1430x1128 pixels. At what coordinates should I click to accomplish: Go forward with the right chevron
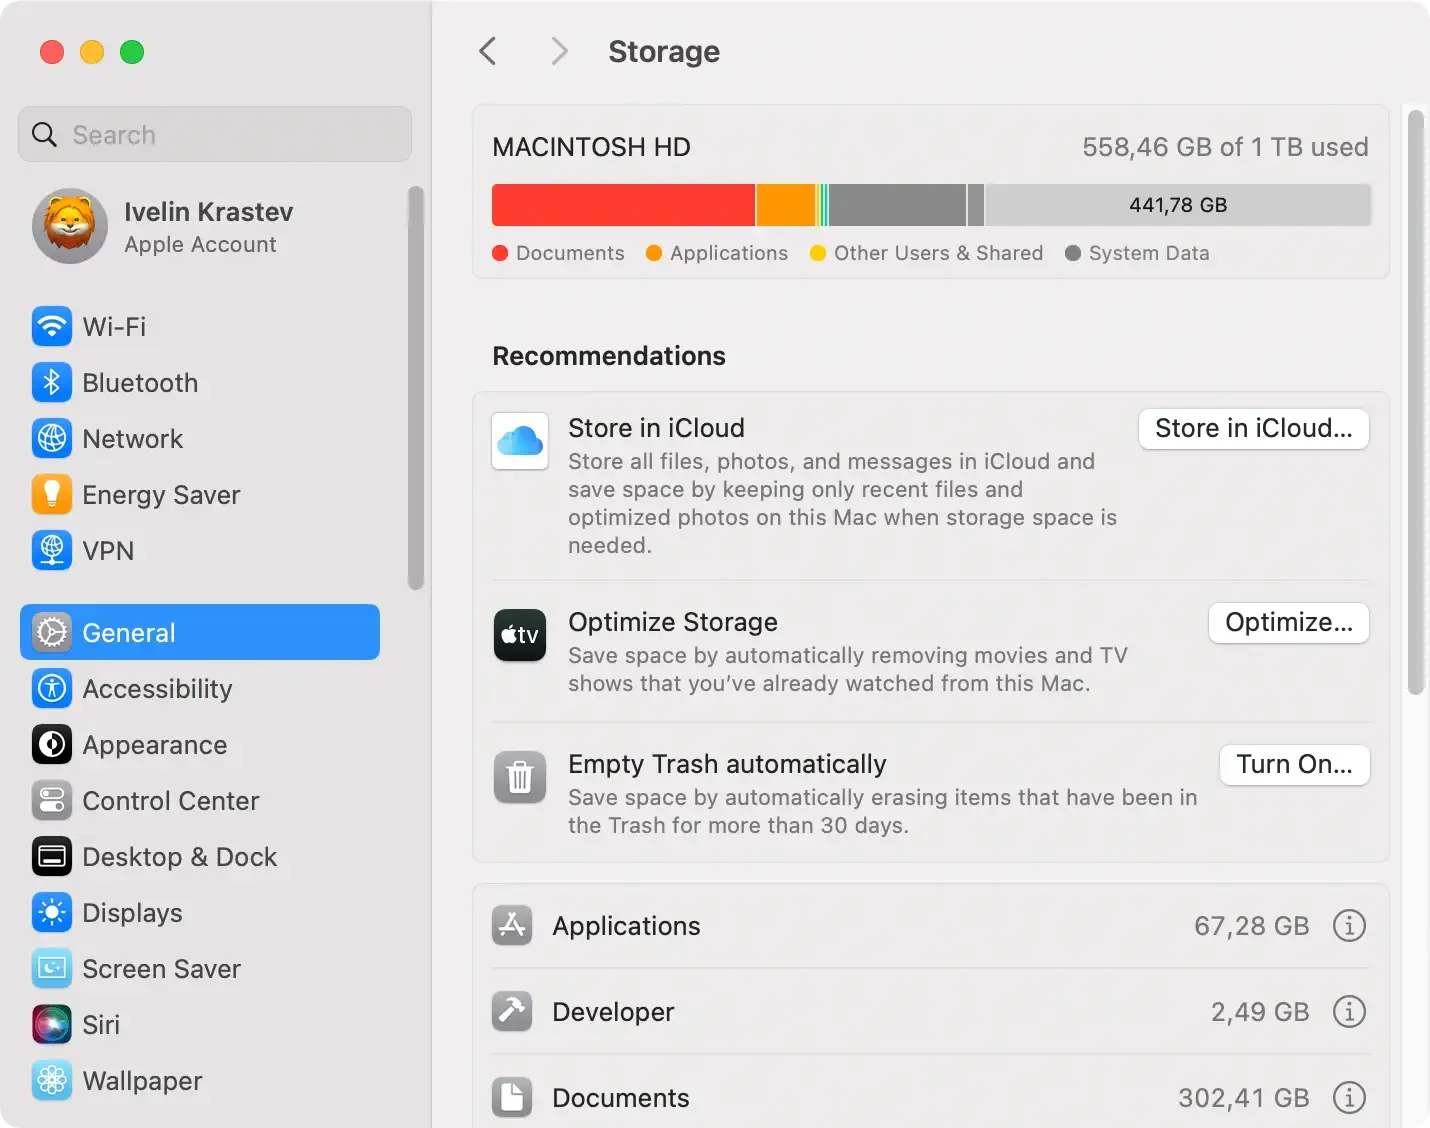click(559, 51)
